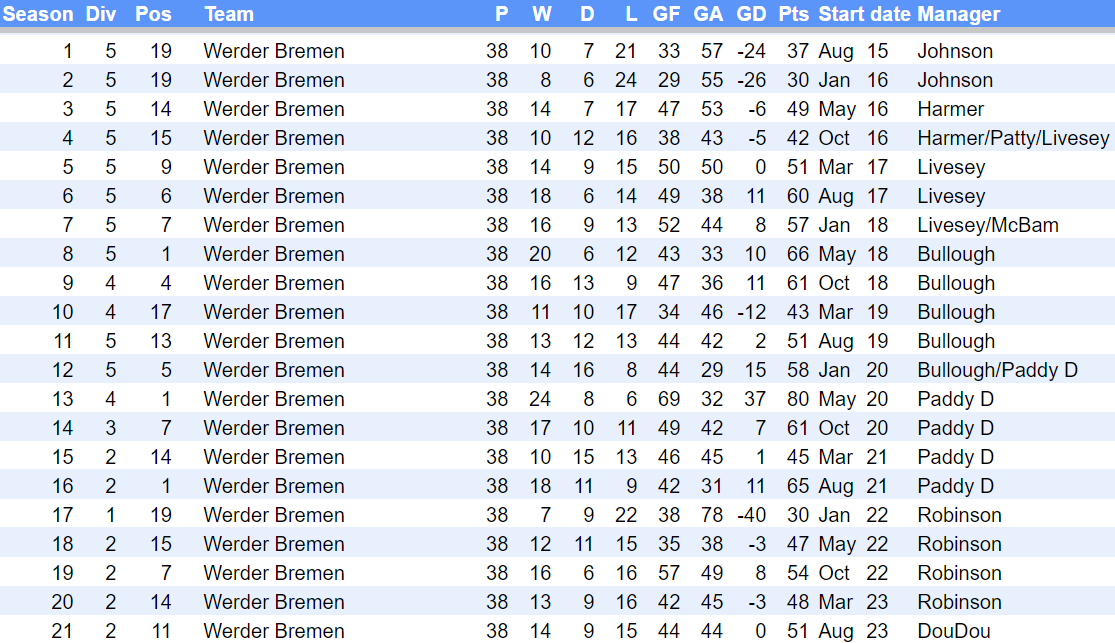Select the GD column header
The width and height of the screenshot is (1115, 643).
coord(751,14)
